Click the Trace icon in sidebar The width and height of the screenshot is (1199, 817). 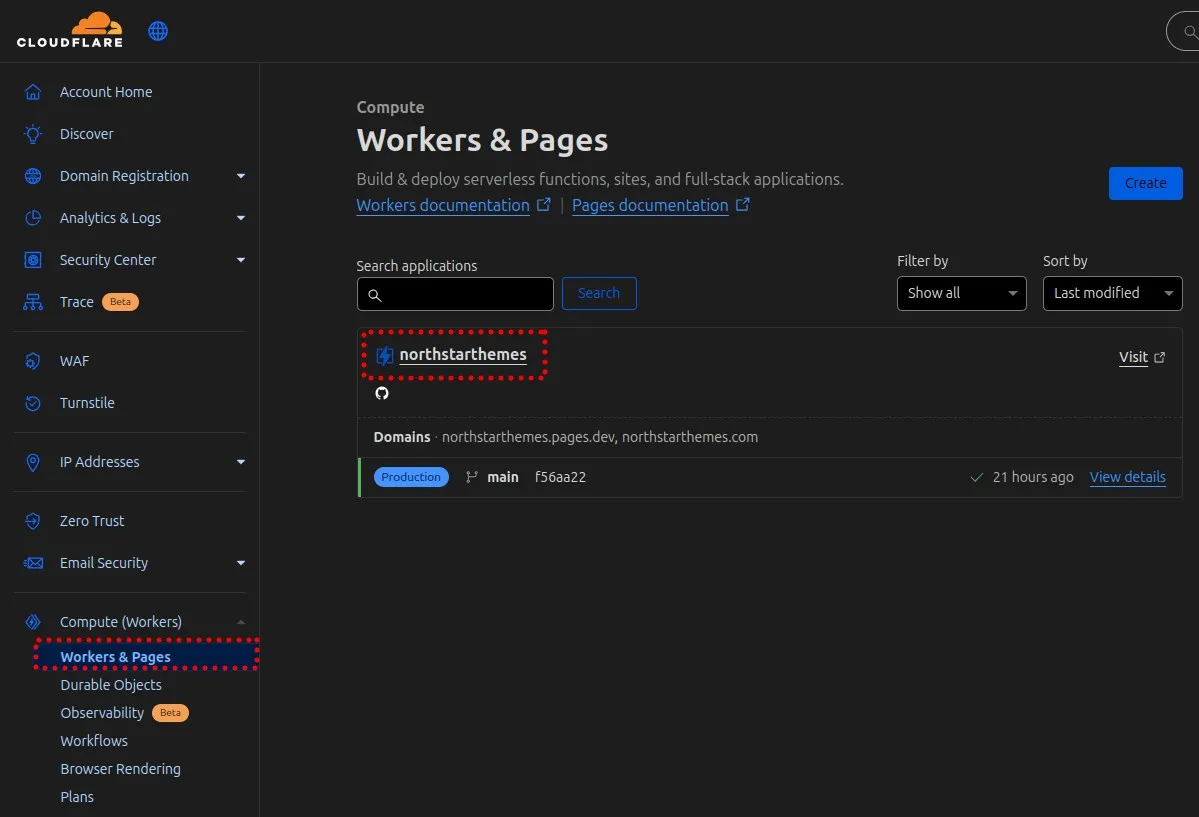click(33, 302)
